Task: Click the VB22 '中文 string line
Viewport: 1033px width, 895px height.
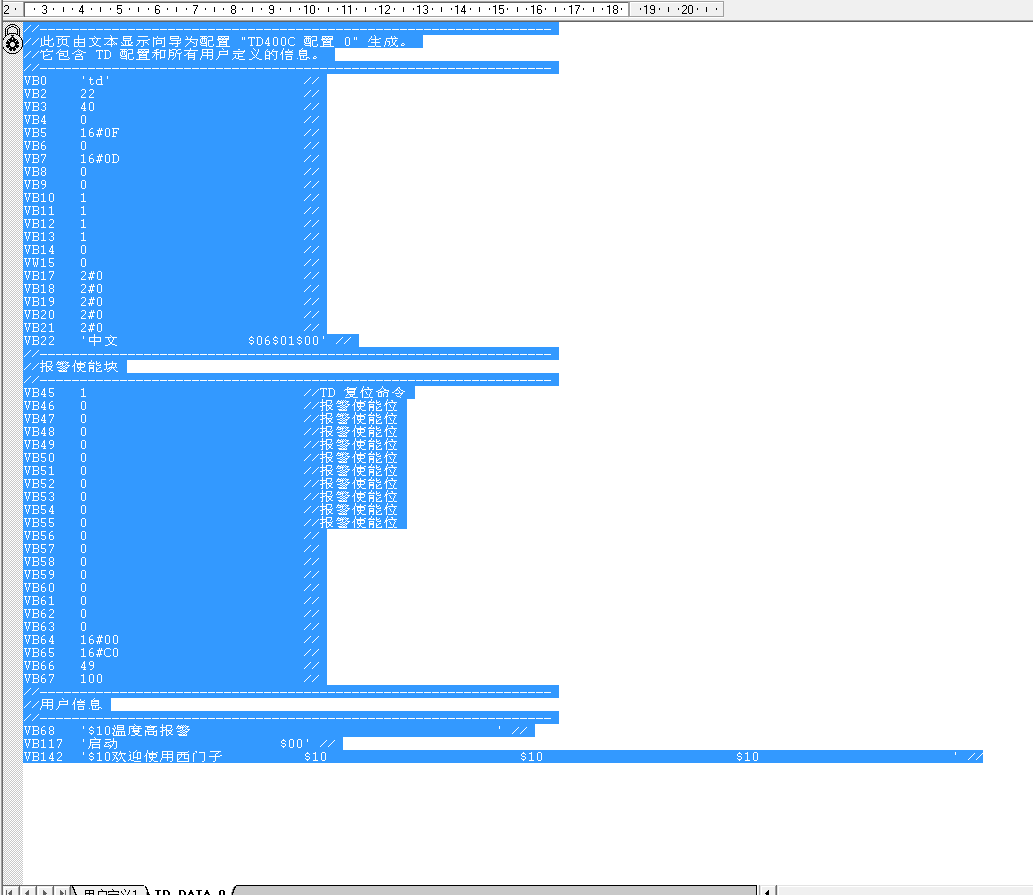Action: point(191,340)
